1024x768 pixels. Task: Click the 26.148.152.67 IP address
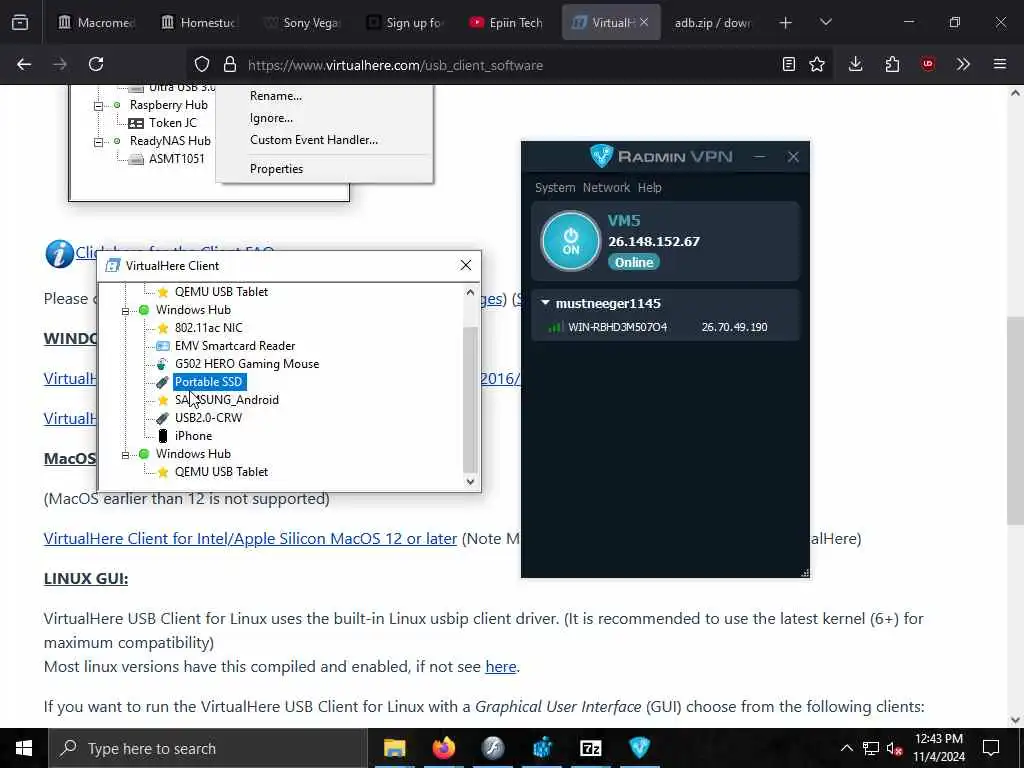[654, 242]
